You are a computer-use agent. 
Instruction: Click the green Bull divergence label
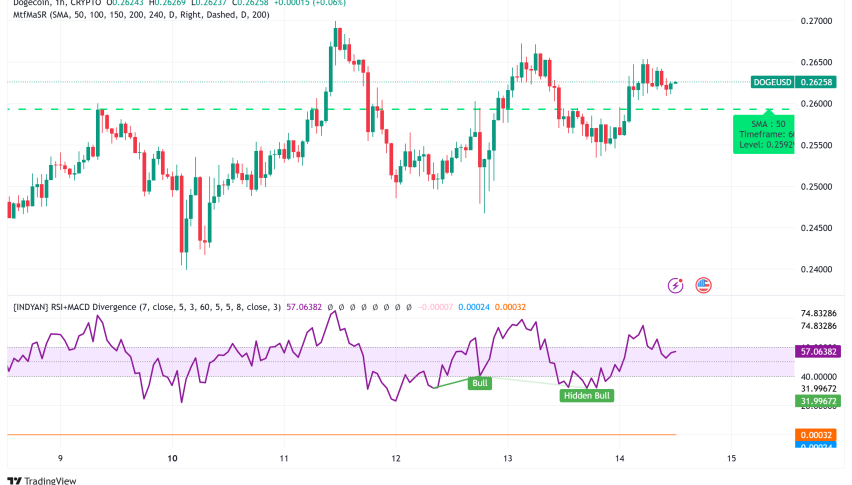(x=480, y=383)
